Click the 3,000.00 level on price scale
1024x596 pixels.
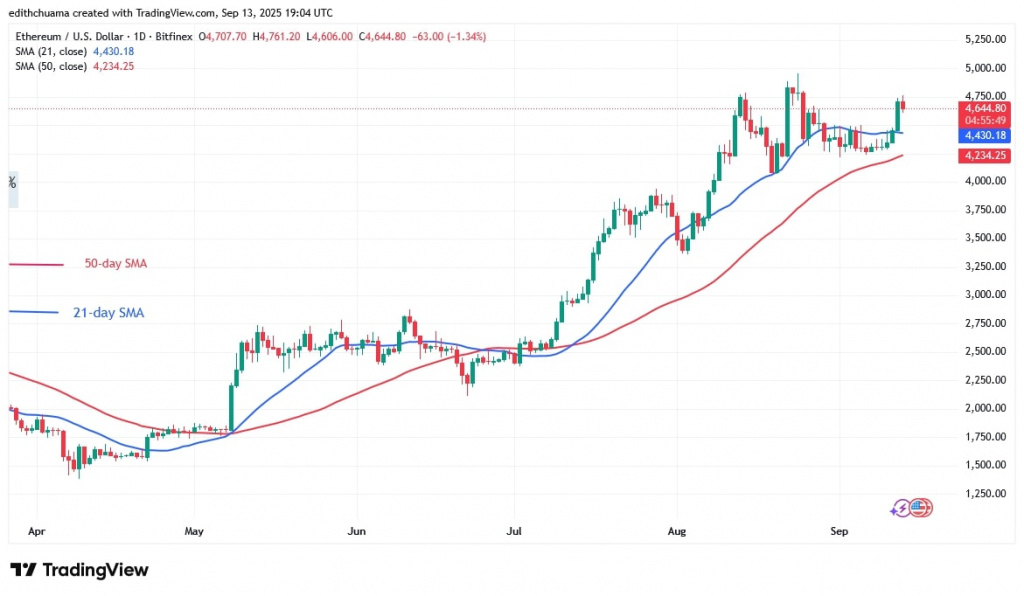point(985,295)
